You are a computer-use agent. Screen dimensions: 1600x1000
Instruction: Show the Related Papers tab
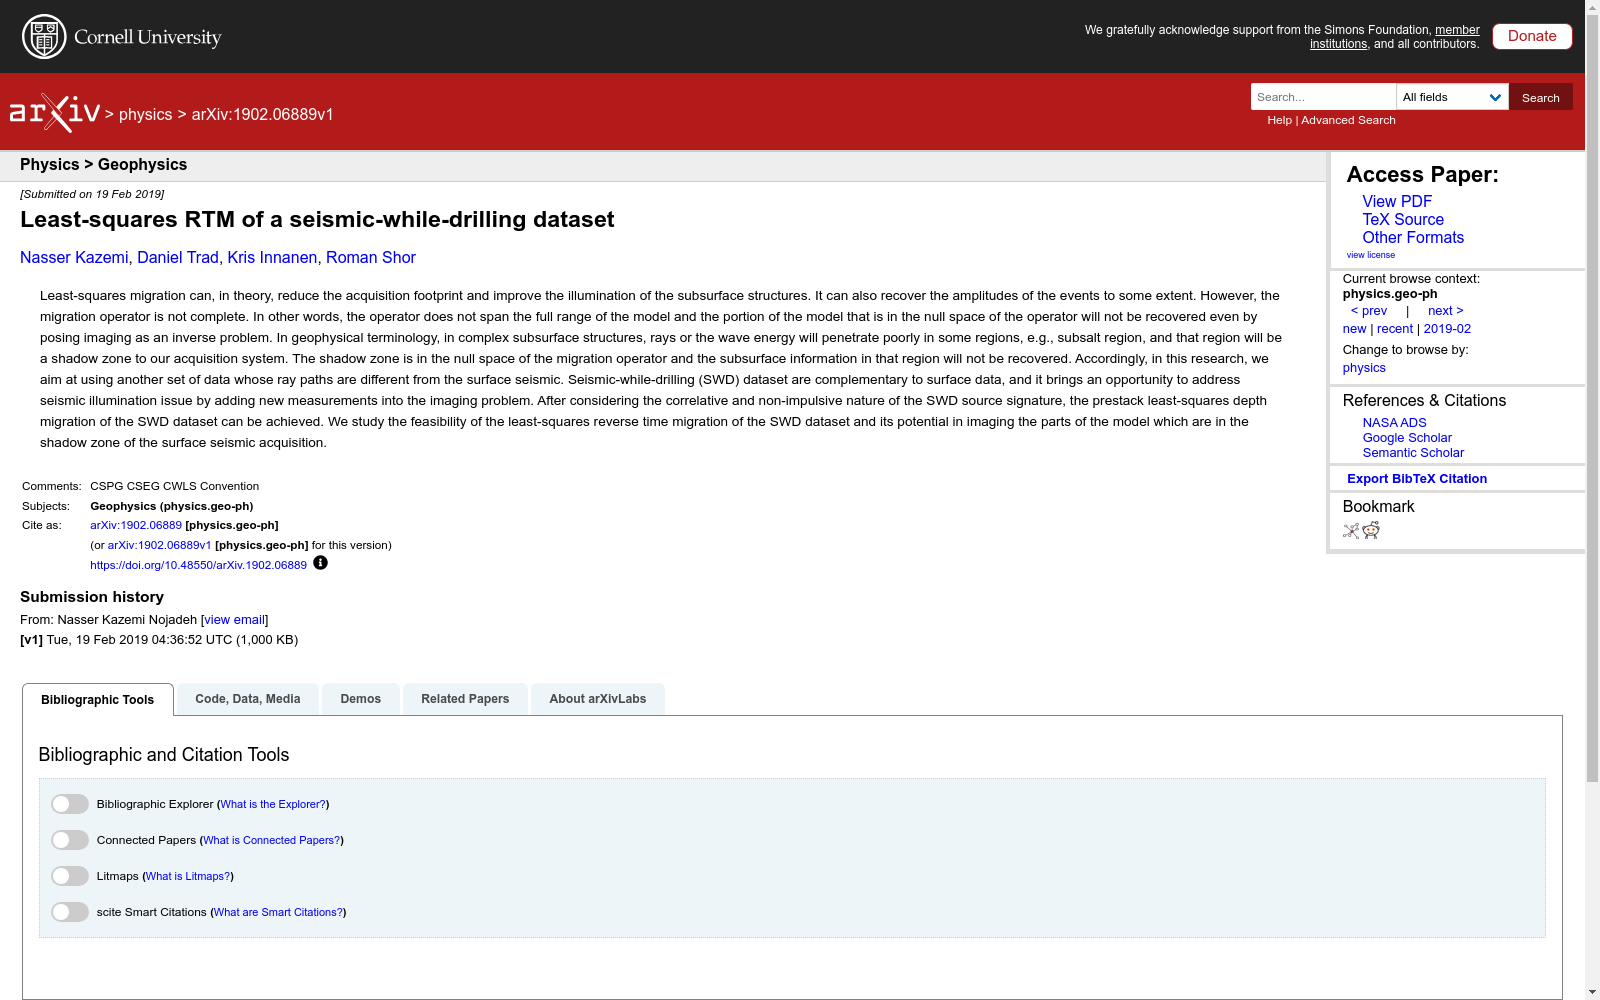(465, 699)
